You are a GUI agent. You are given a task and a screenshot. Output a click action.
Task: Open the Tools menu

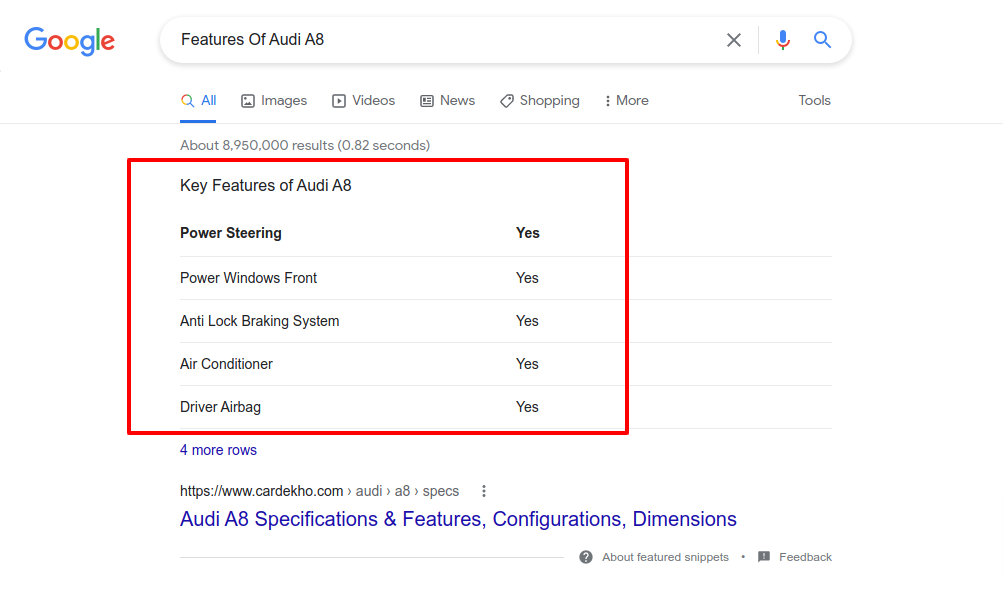(814, 100)
